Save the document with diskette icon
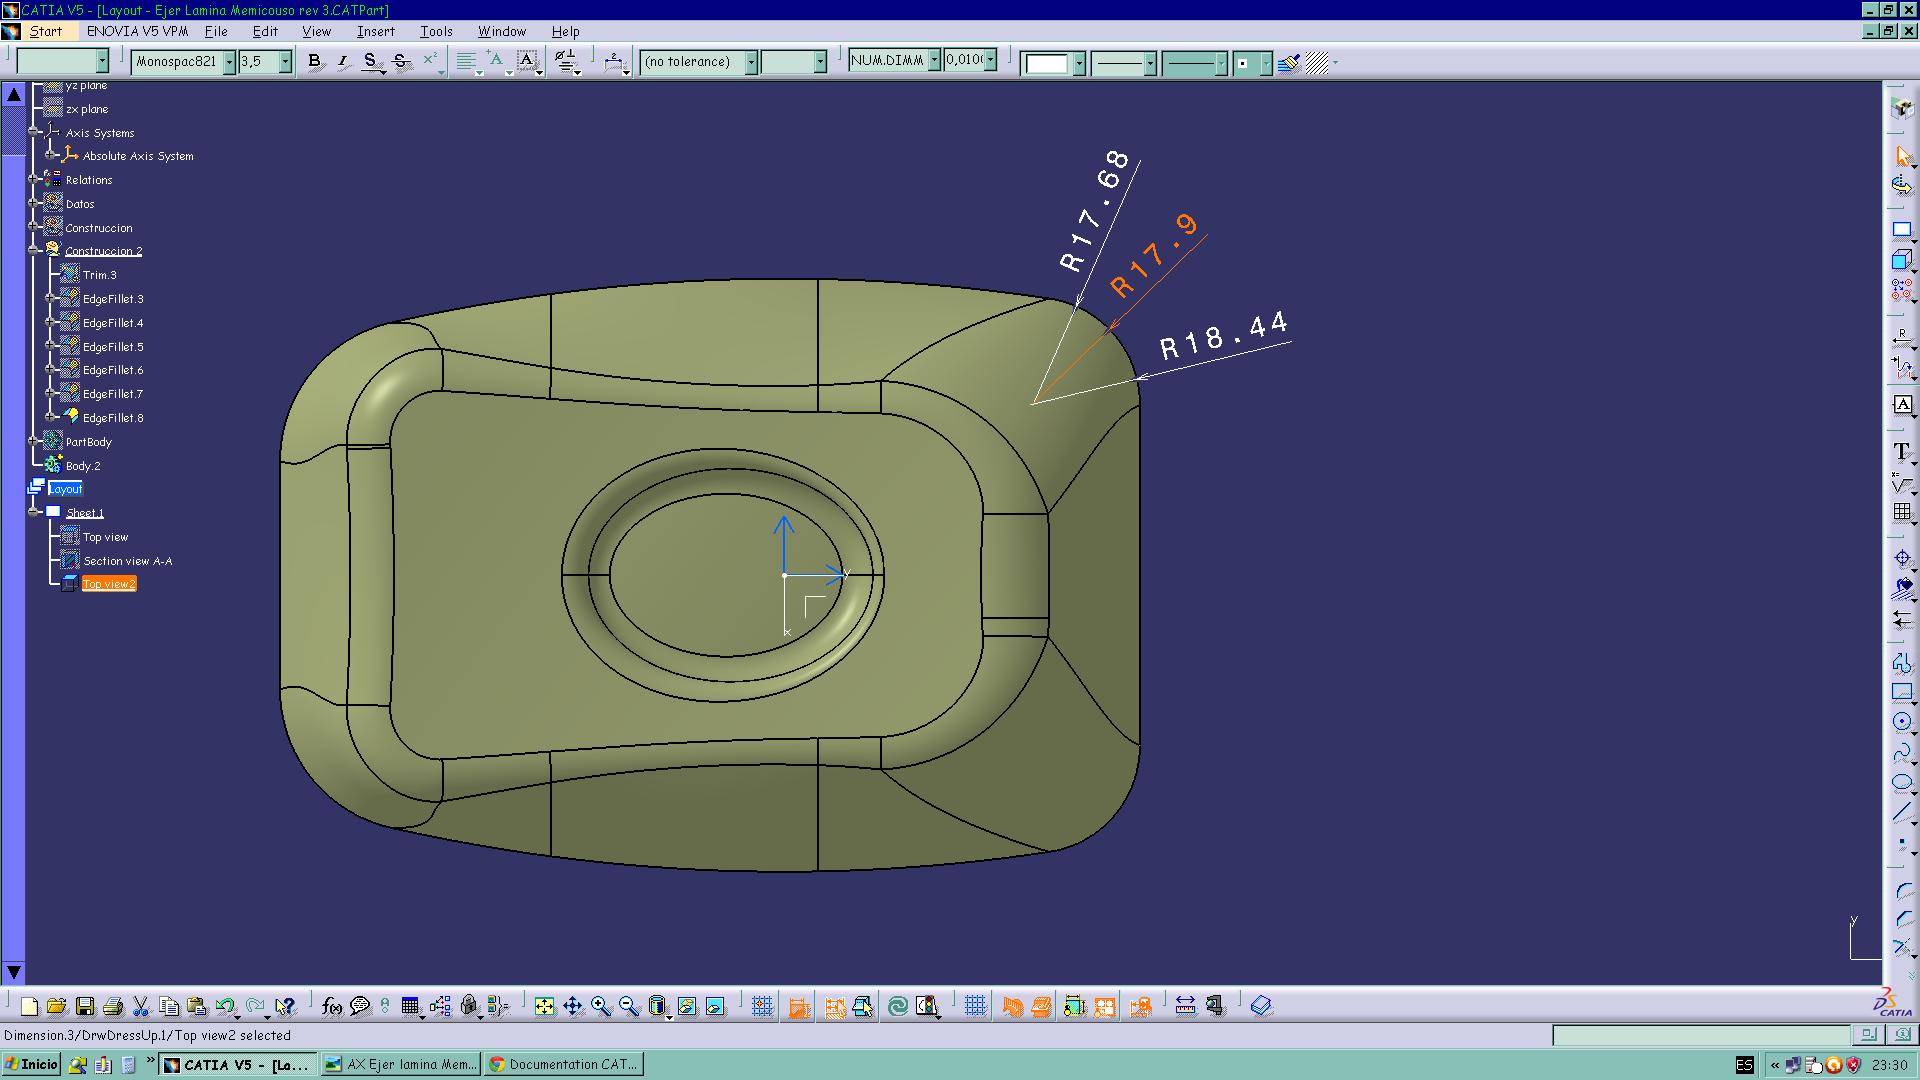This screenshot has height=1080, width=1920. (x=84, y=1006)
